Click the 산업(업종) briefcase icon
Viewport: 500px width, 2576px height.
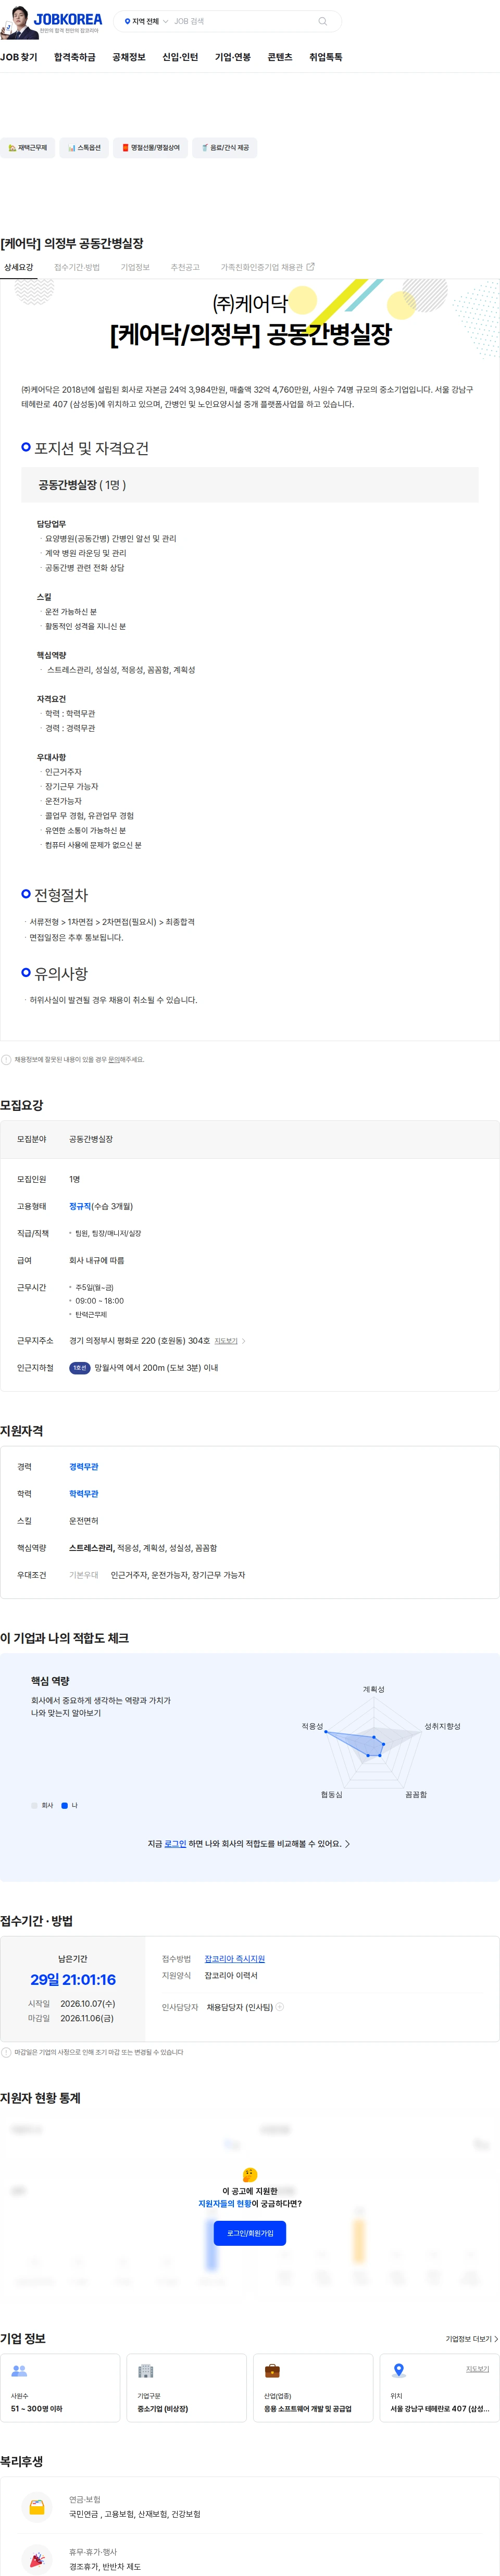[x=272, y=2370]
